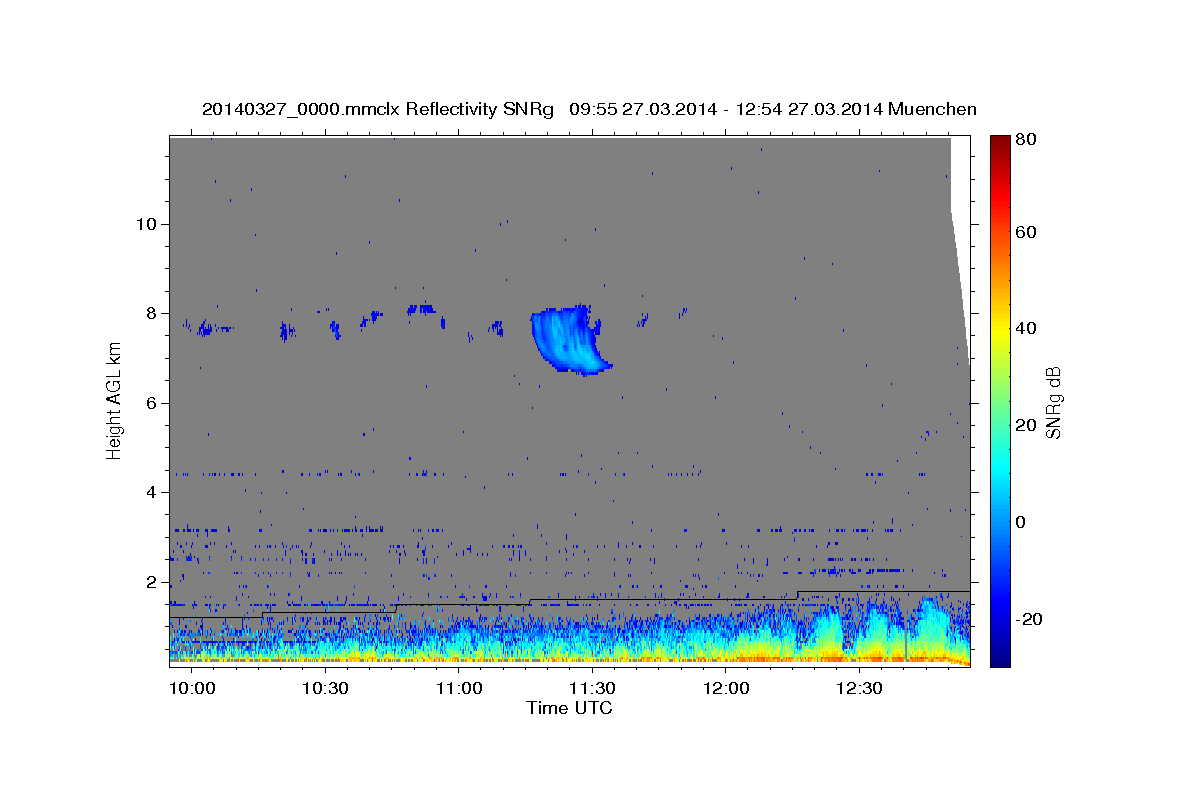This screenshot has height=800, width=1200.
Task: Click the 12:00 time tick label
Action: coord(726,689)
